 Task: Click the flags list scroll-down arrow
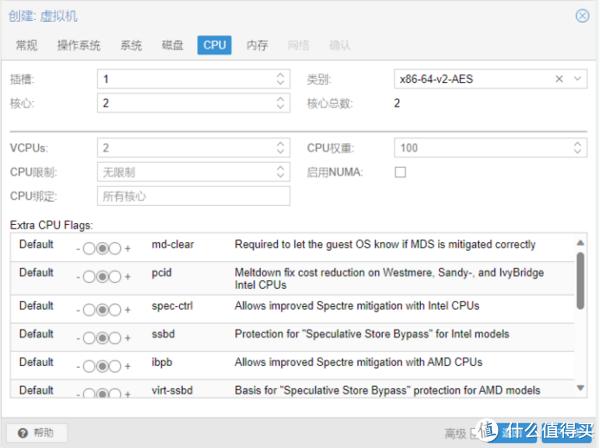pyautogui.click(x=580, y=388)
